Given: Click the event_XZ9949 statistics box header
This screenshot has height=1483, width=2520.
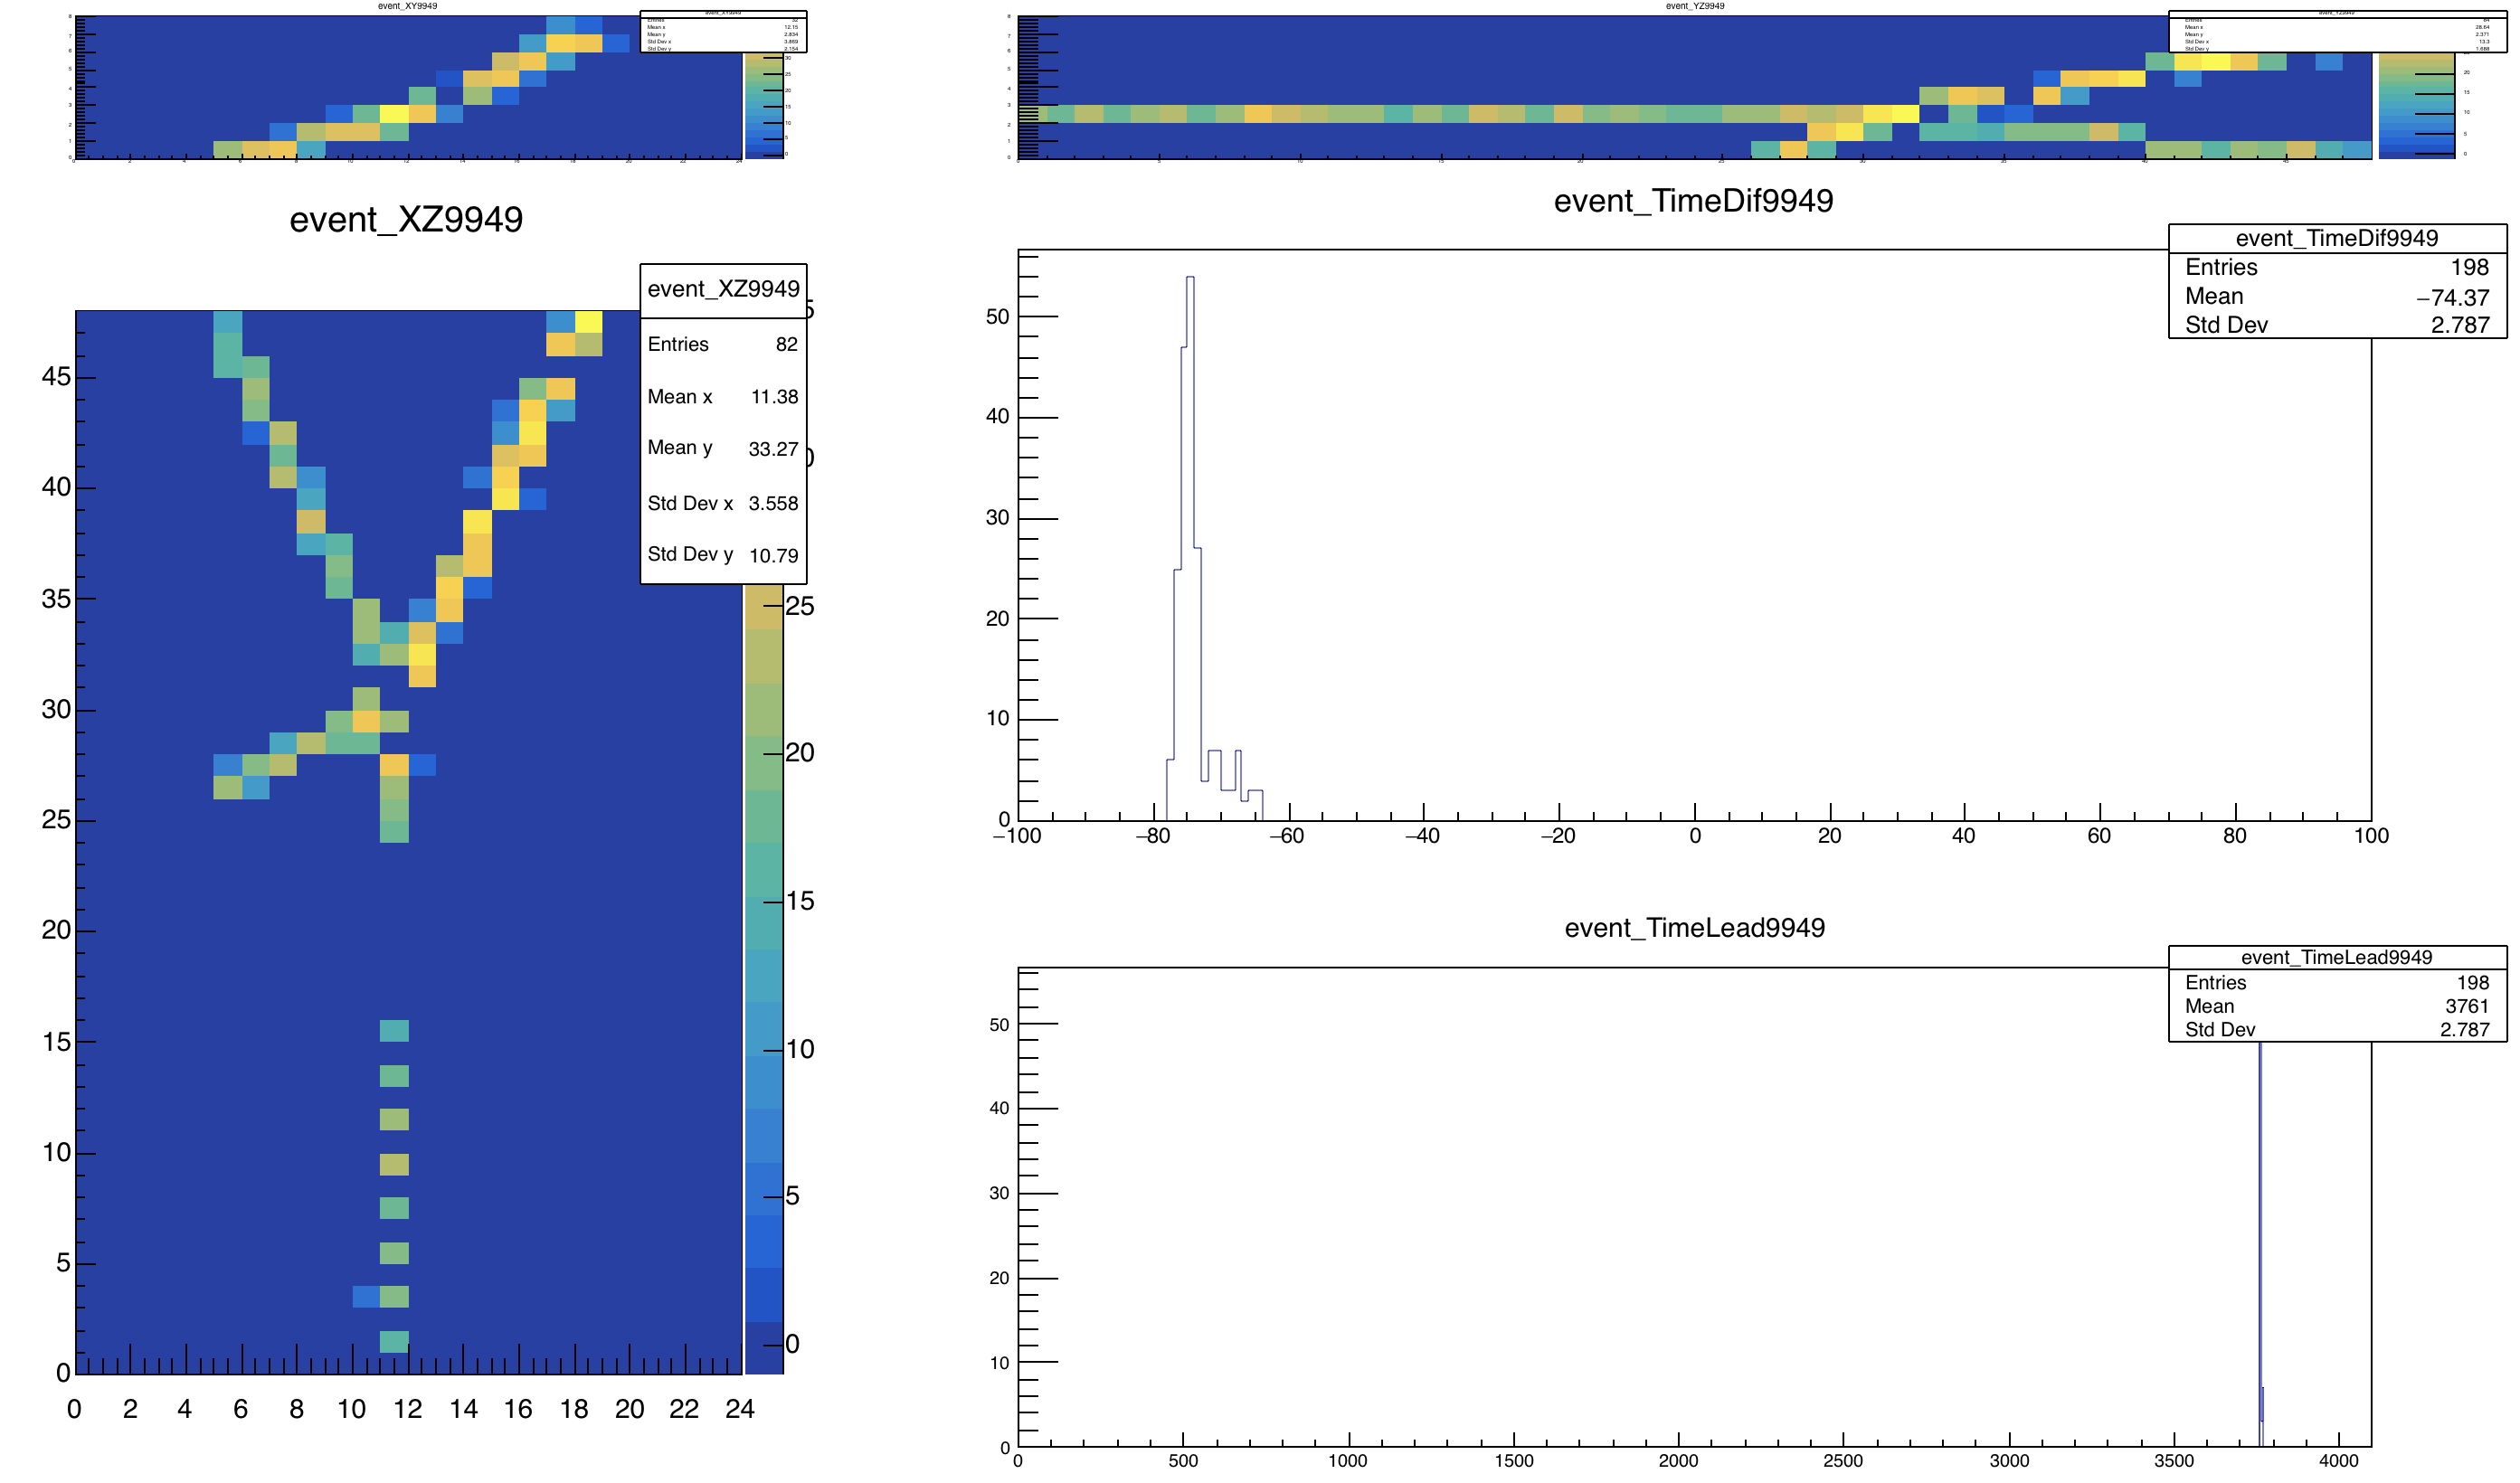Looking at the screenshot, I should (723, 290).
